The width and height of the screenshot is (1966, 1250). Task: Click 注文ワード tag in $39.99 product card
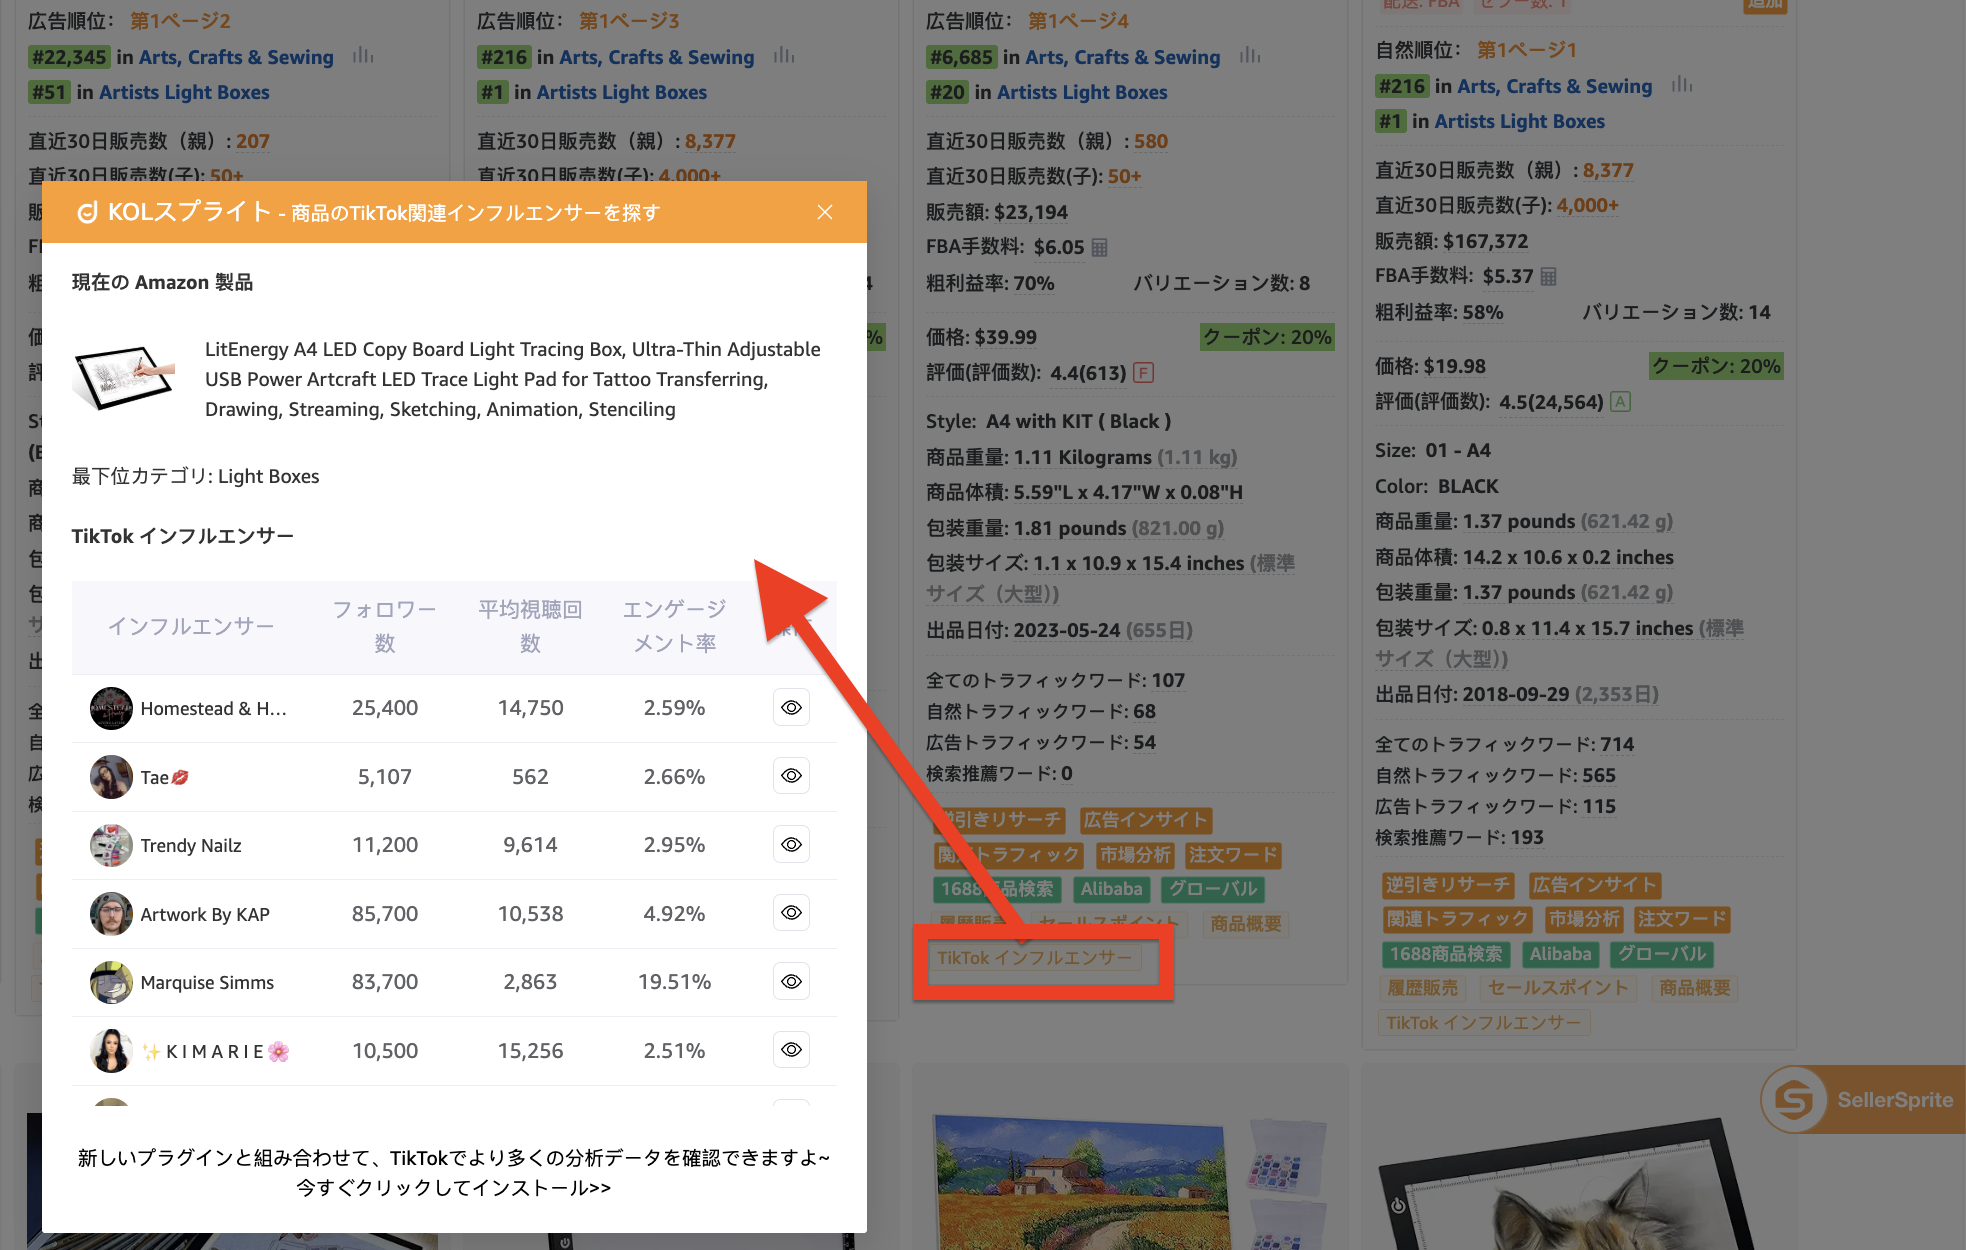[1233, 855]
